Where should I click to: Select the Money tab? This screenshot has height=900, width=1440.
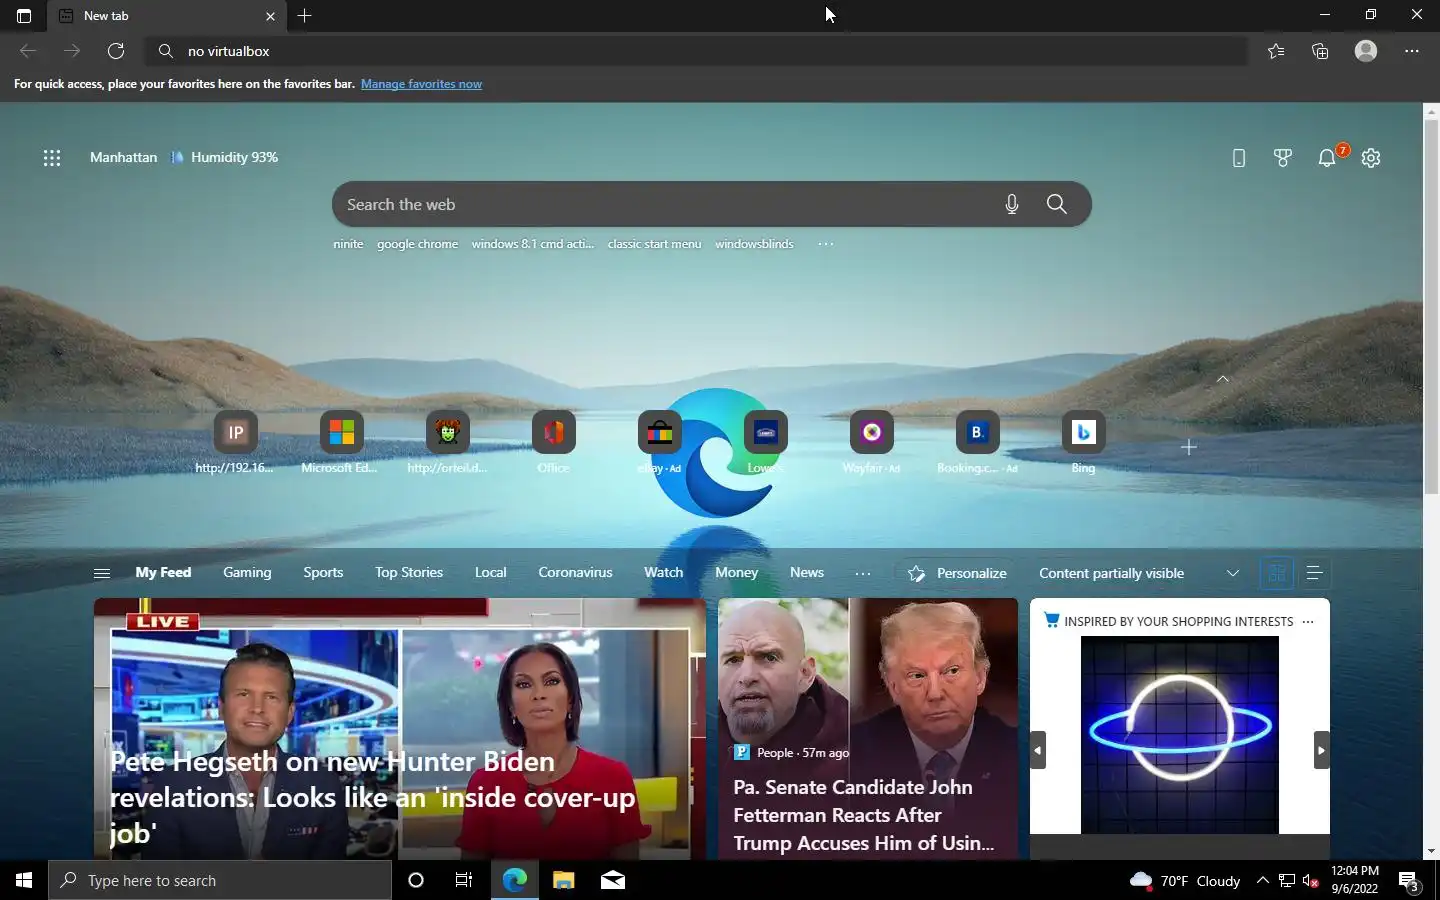[736, 572]
